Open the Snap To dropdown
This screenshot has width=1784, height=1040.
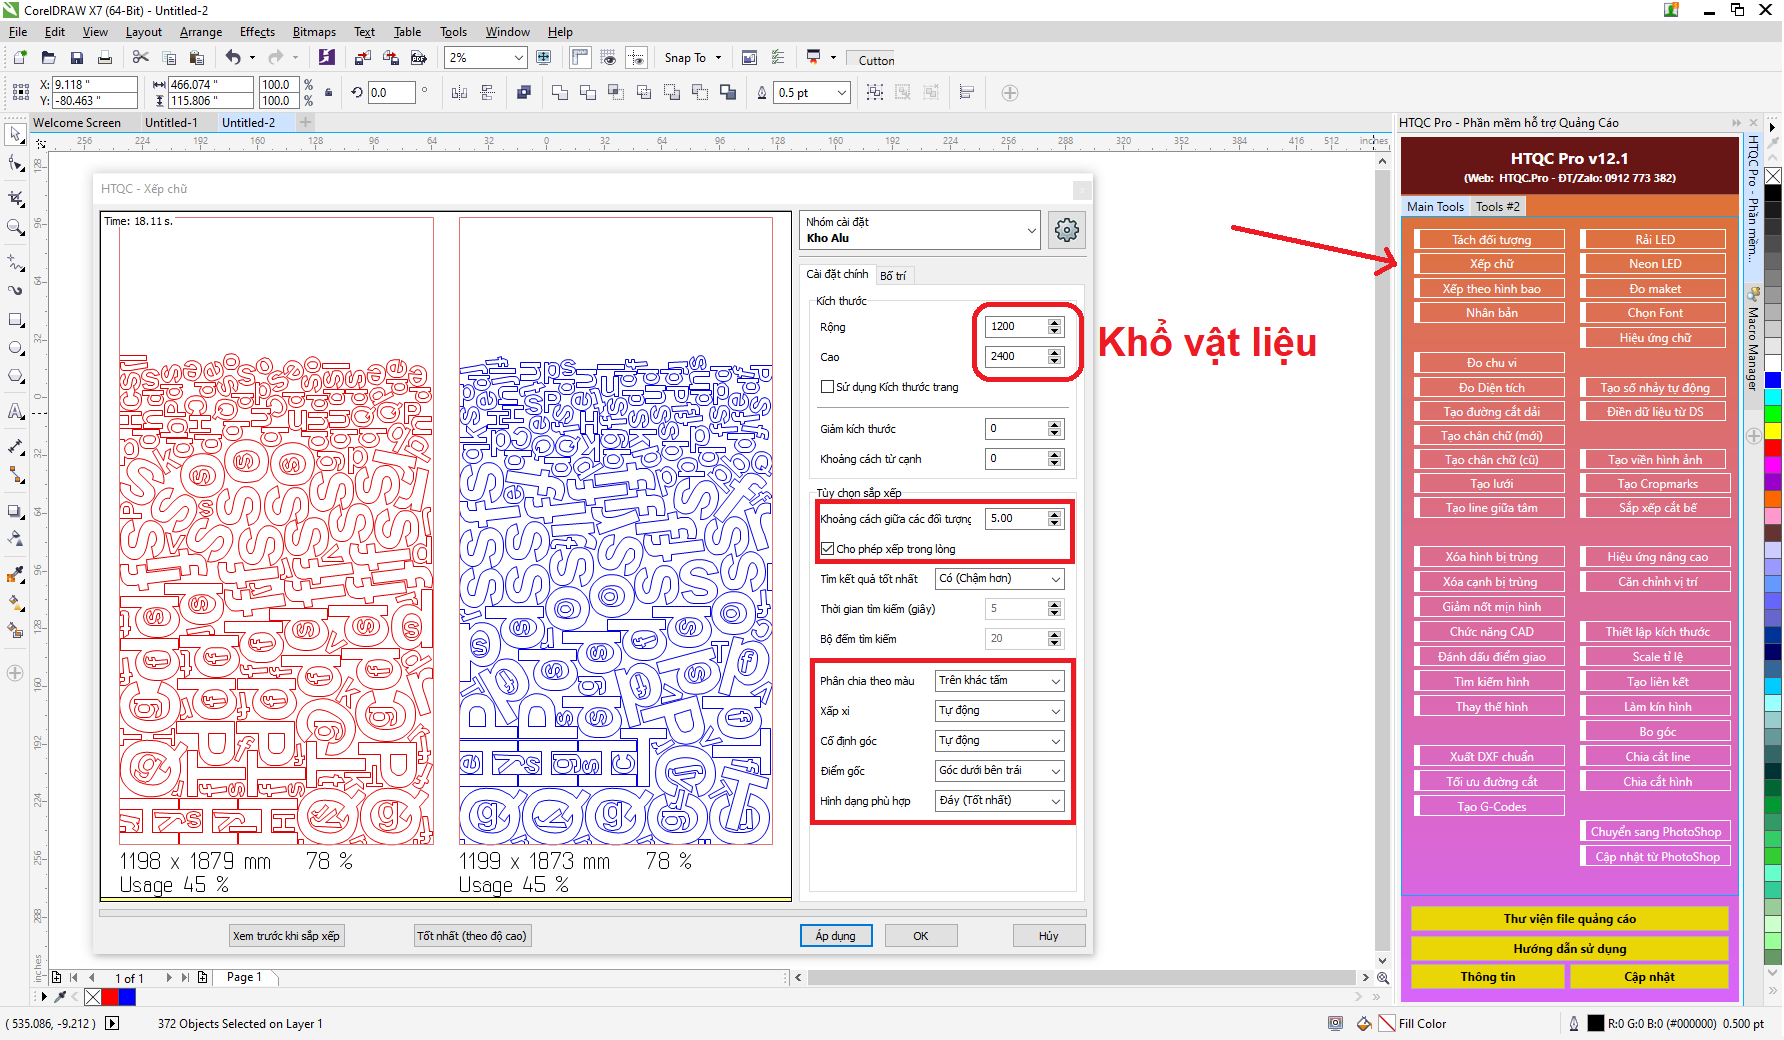[693, 58]
